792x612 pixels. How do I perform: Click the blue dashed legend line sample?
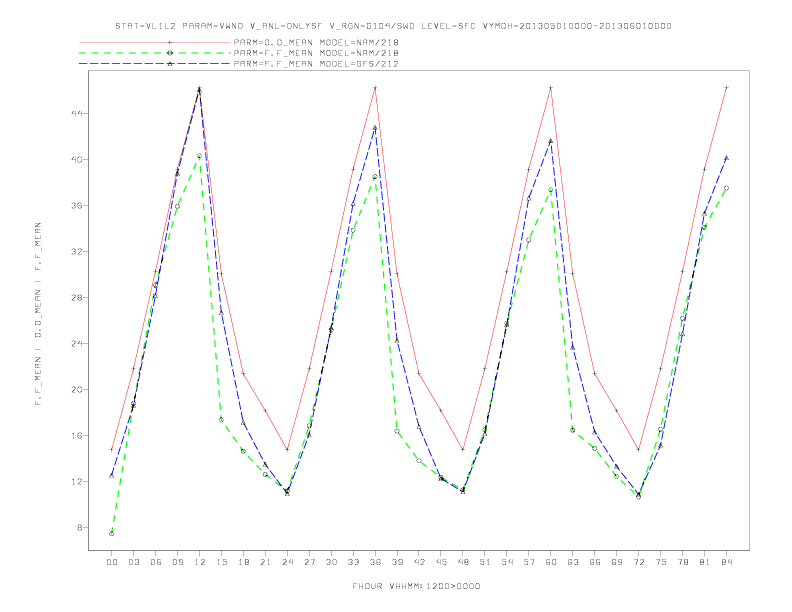(x=155, y=64)
